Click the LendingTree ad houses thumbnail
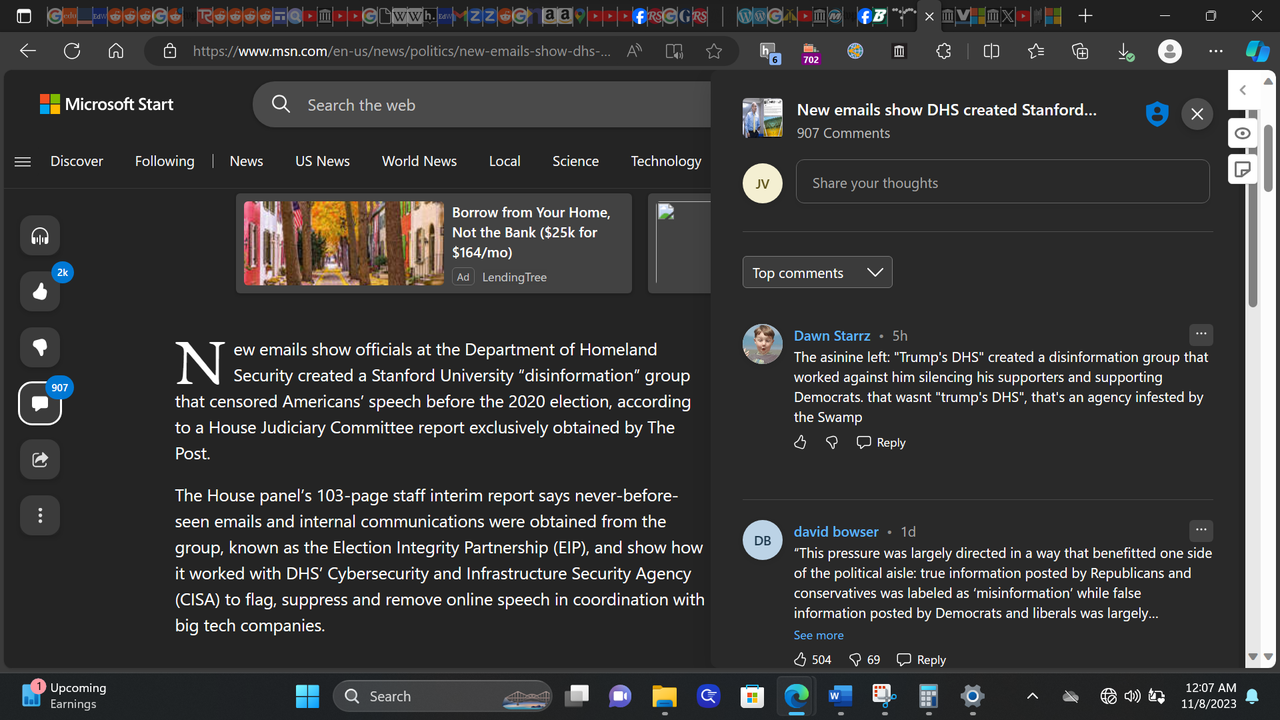Image resolution: width=1280 pixels, height=720 pixels. pos(344,243)
